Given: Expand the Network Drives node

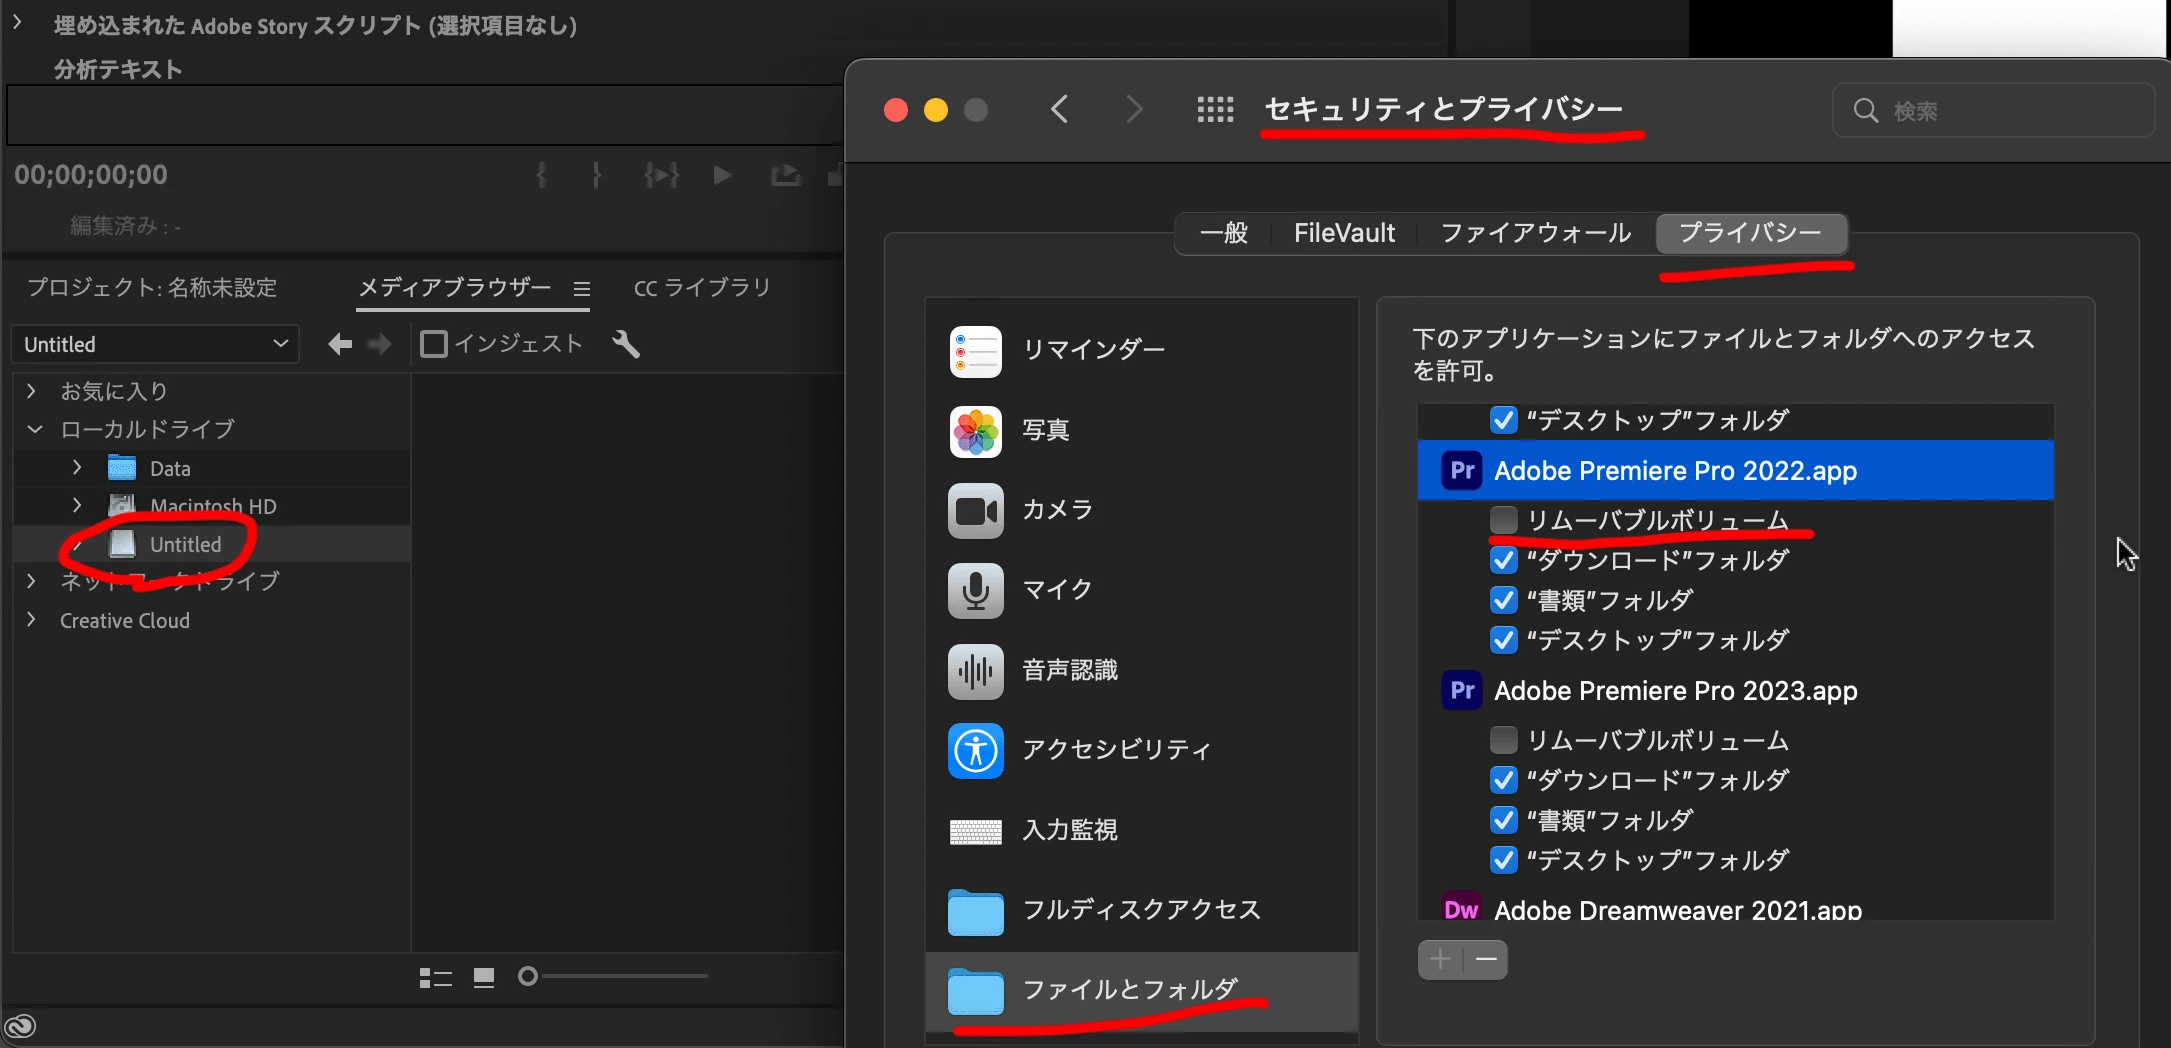Looking at the screenshot, I should pos(31,581).
